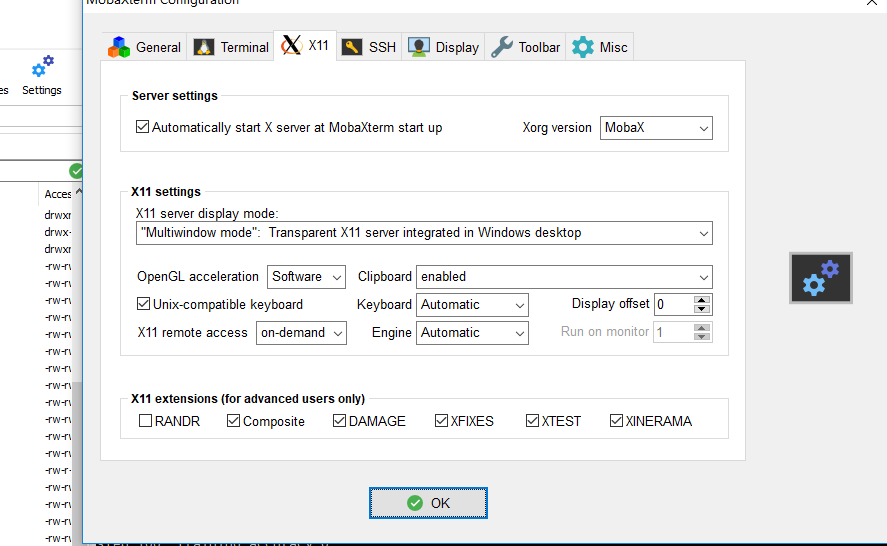The image size is (887, 546).
Task: Click the teal gear Misc icon
Action: point(583,47)
